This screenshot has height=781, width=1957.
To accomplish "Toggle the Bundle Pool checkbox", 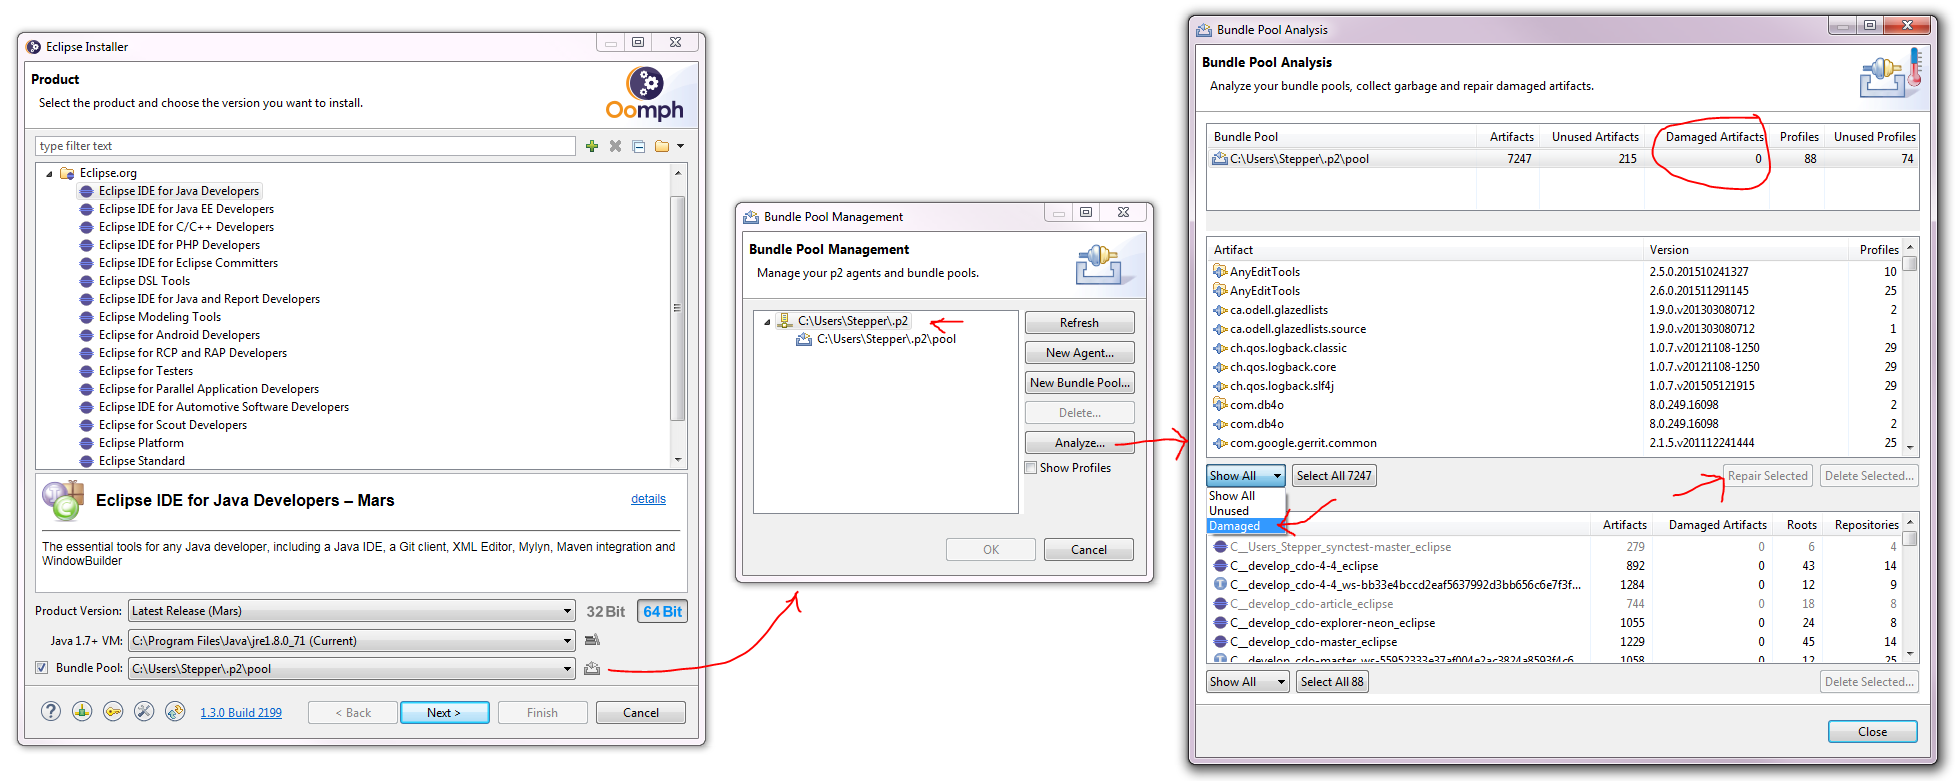I will tap(42, 668).
